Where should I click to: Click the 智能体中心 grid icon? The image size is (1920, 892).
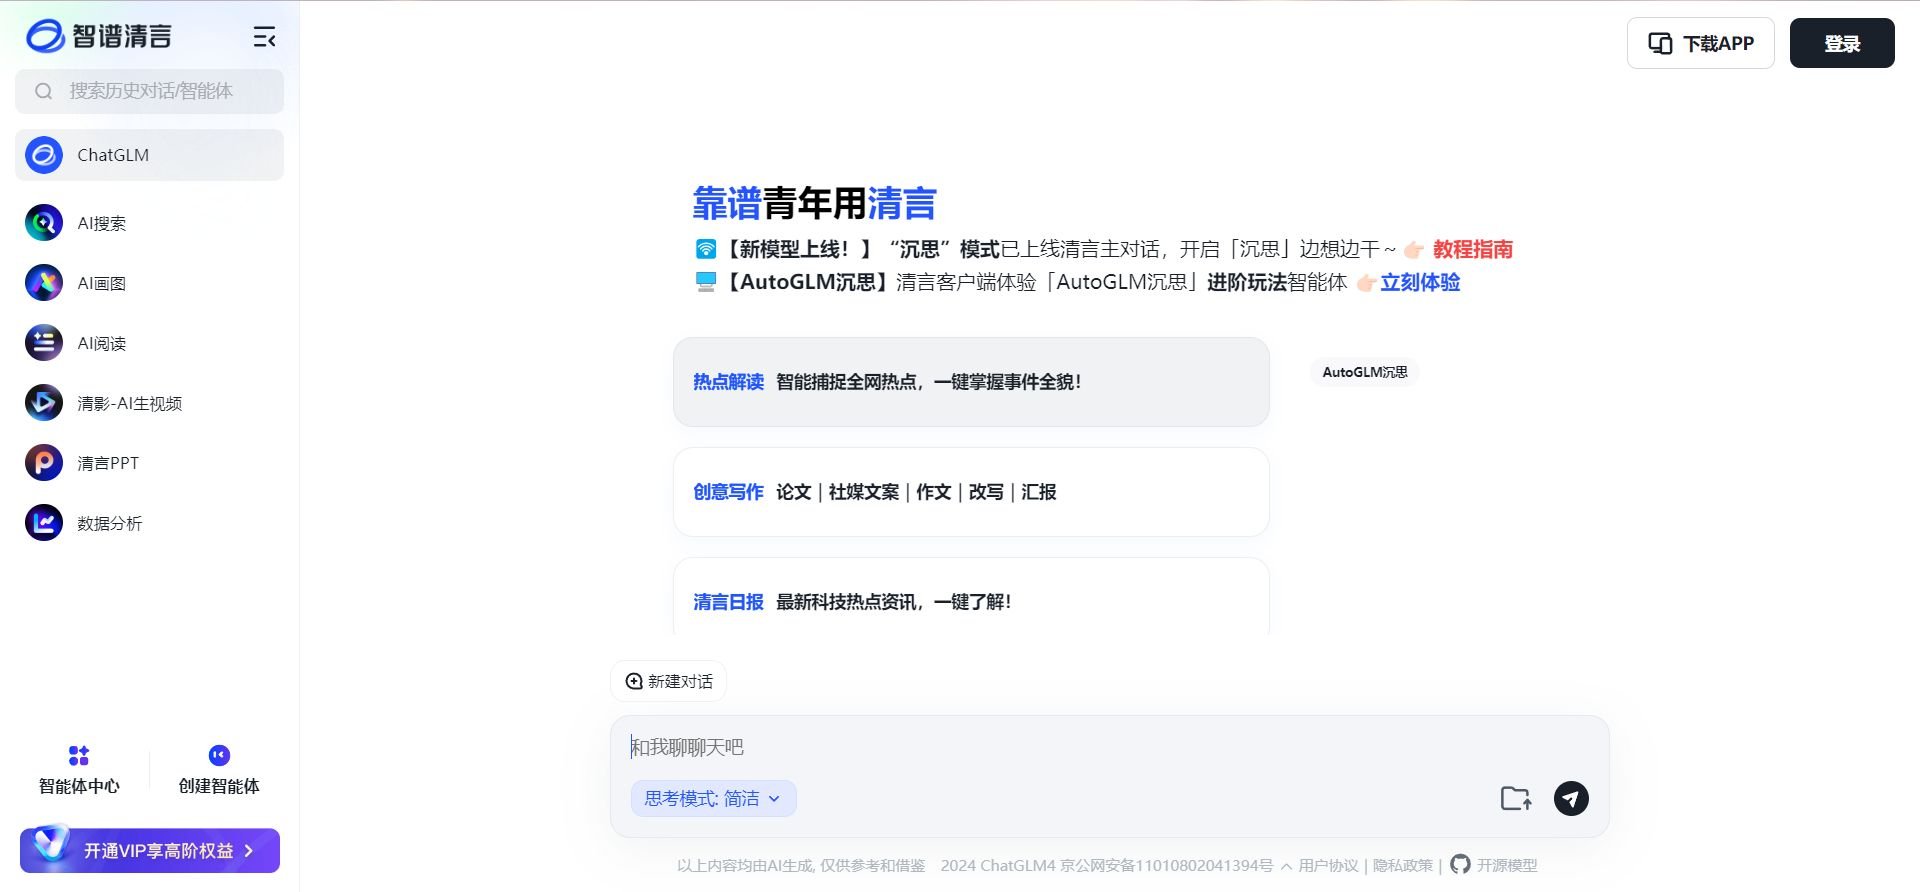click(79, 755)
